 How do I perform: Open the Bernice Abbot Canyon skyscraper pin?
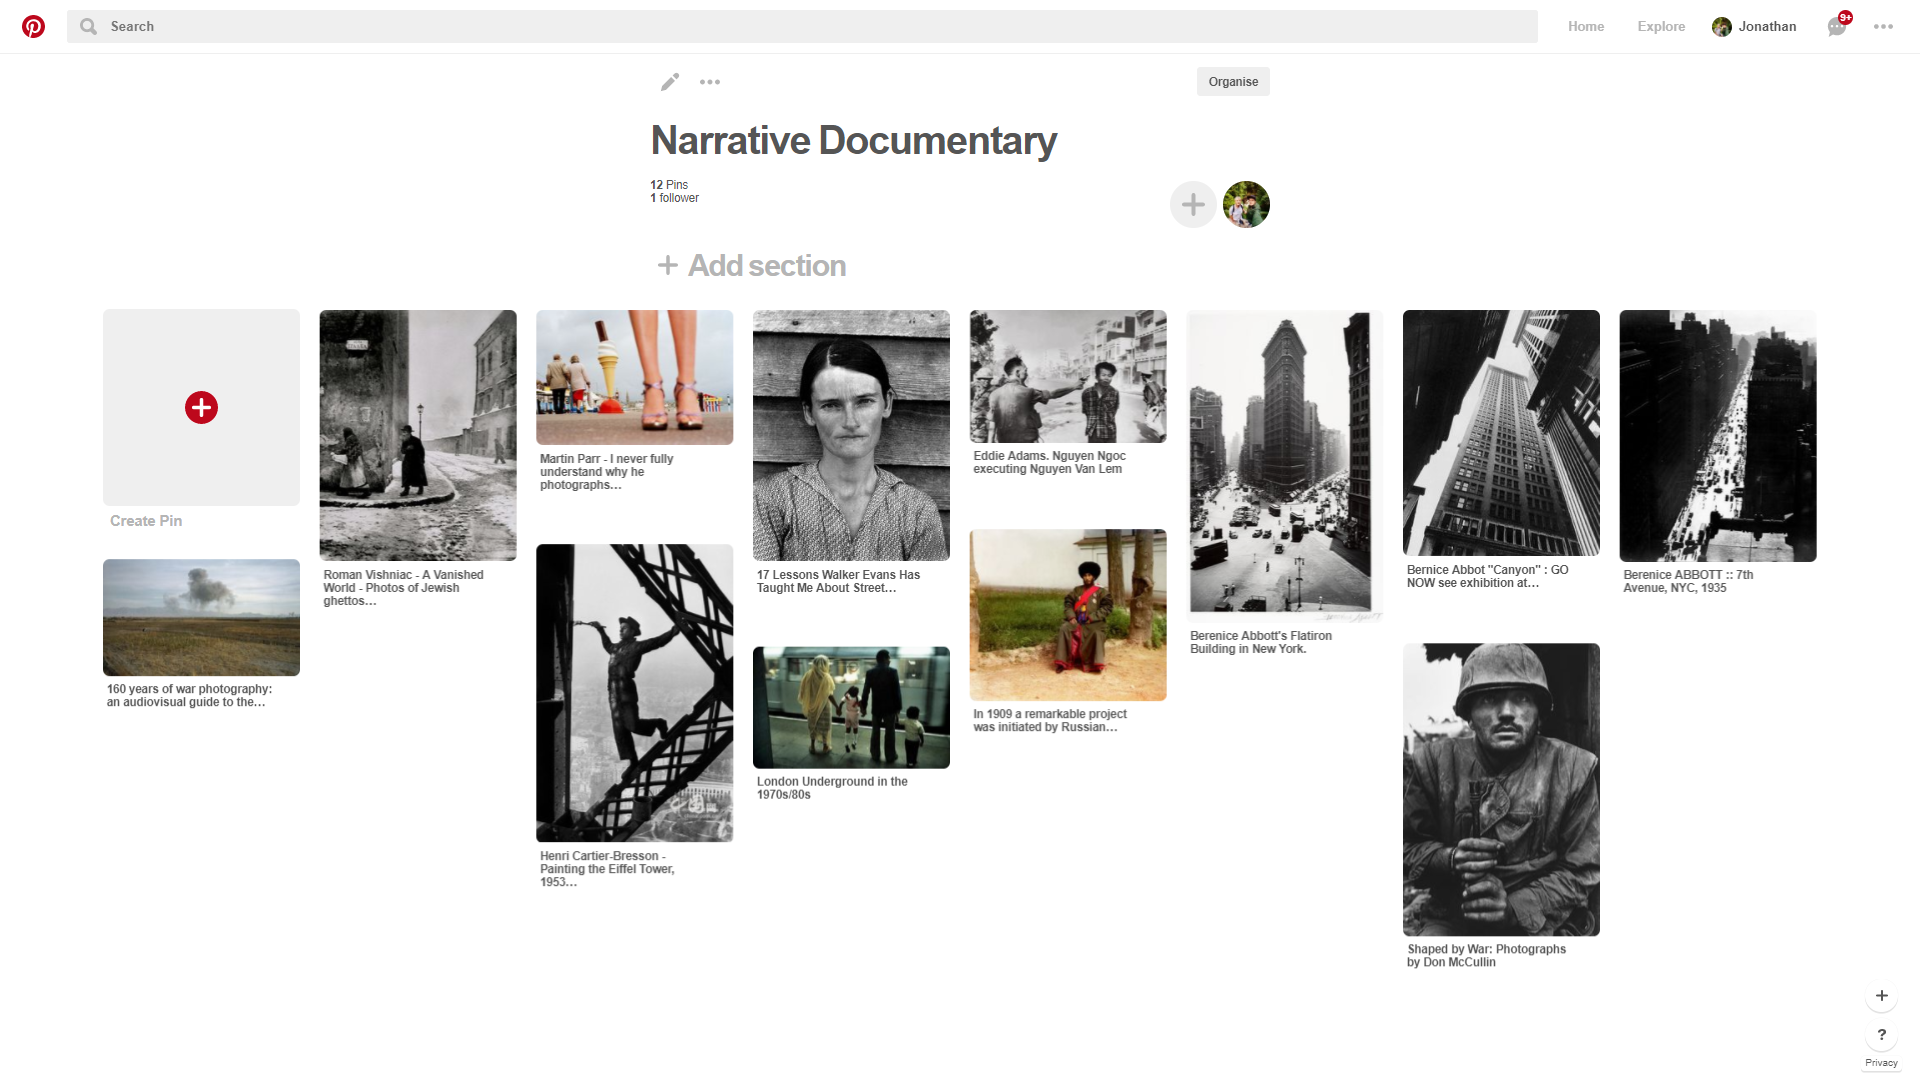click(x=1501, y=433)
